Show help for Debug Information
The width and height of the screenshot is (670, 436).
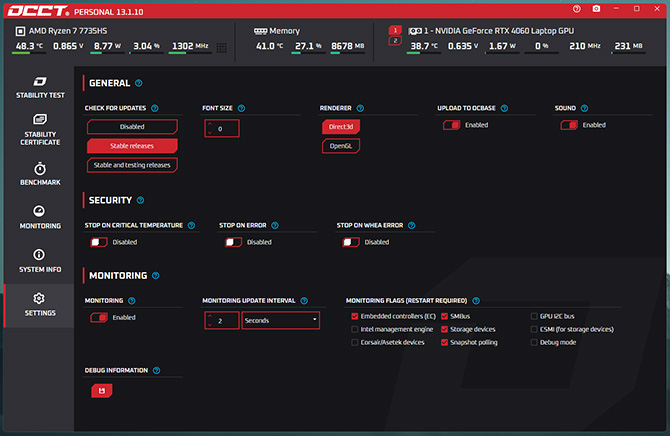(x=156, y=370)
